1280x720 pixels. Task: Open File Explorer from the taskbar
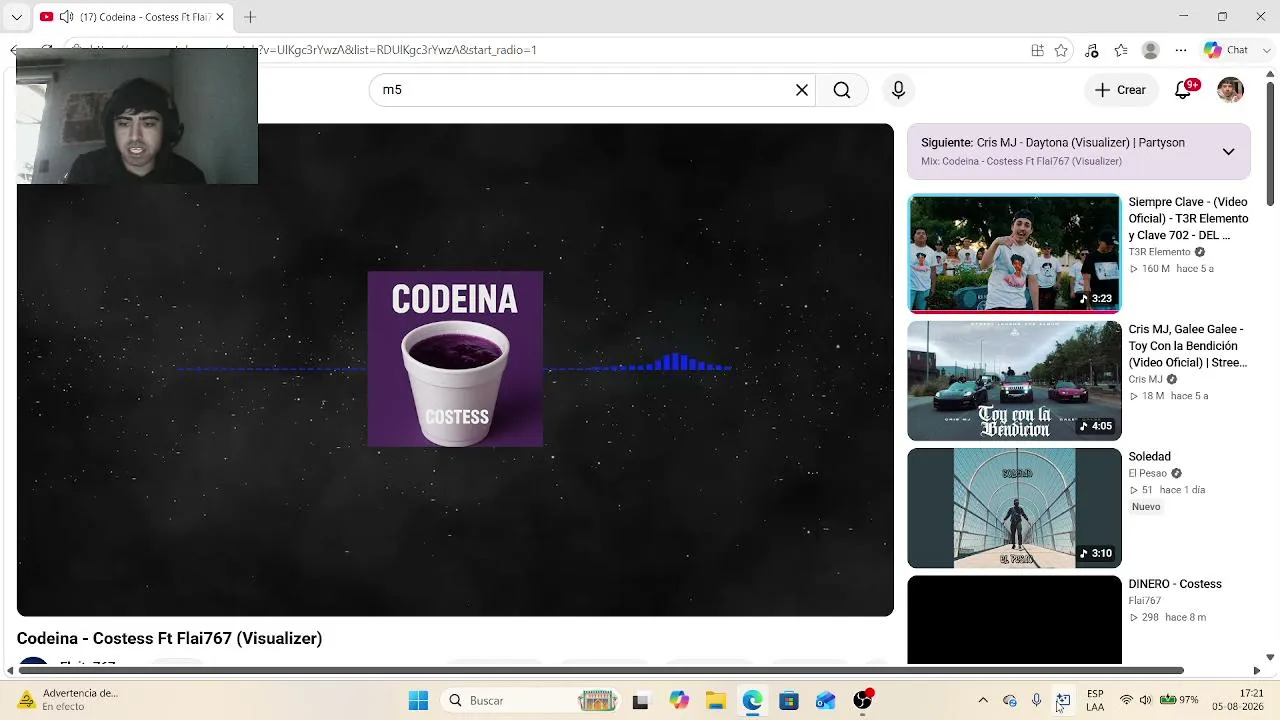coord(715,700)
